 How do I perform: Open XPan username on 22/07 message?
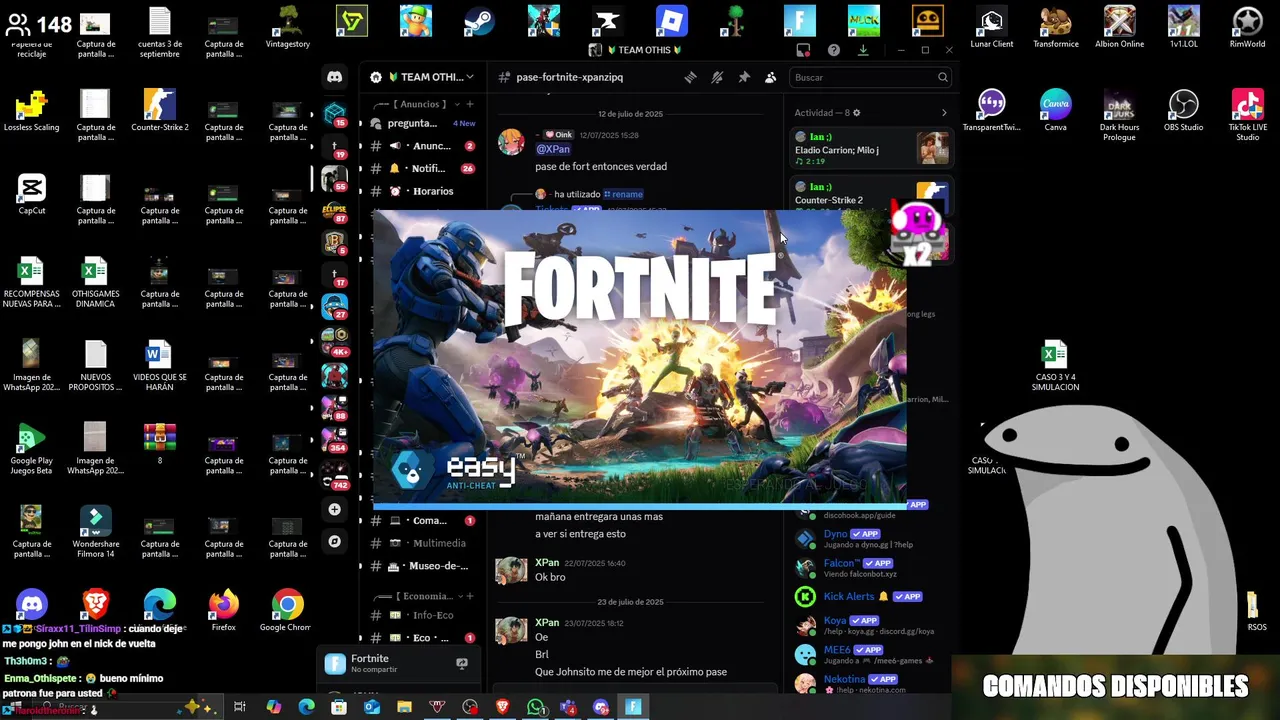[x=547, y=563]
